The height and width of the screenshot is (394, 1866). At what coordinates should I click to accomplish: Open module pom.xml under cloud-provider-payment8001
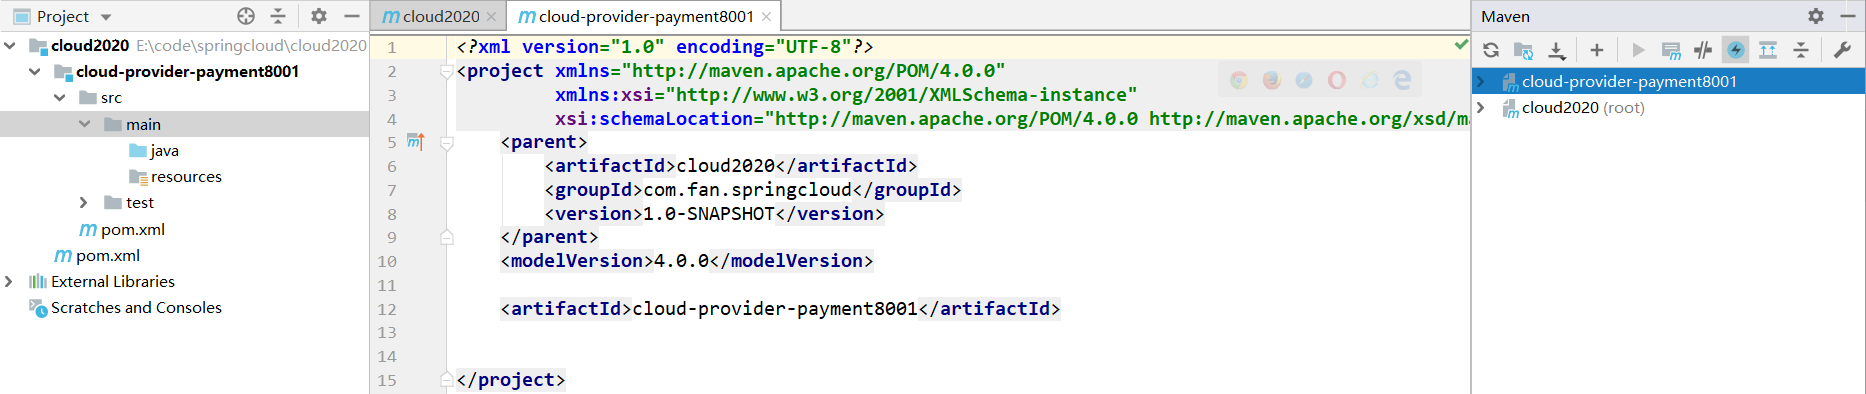pyautogui.click(x=133, y=229)
